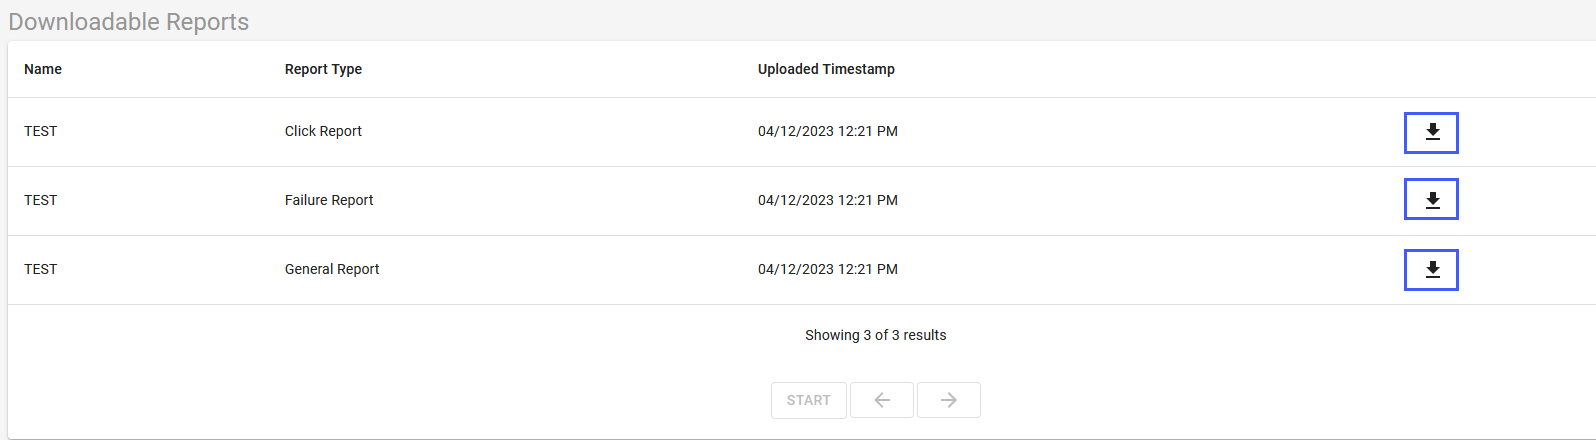The width and height of the screenshot is (1596, 440).
Task: Go to next page with right arrow
Action: (949, 400)
